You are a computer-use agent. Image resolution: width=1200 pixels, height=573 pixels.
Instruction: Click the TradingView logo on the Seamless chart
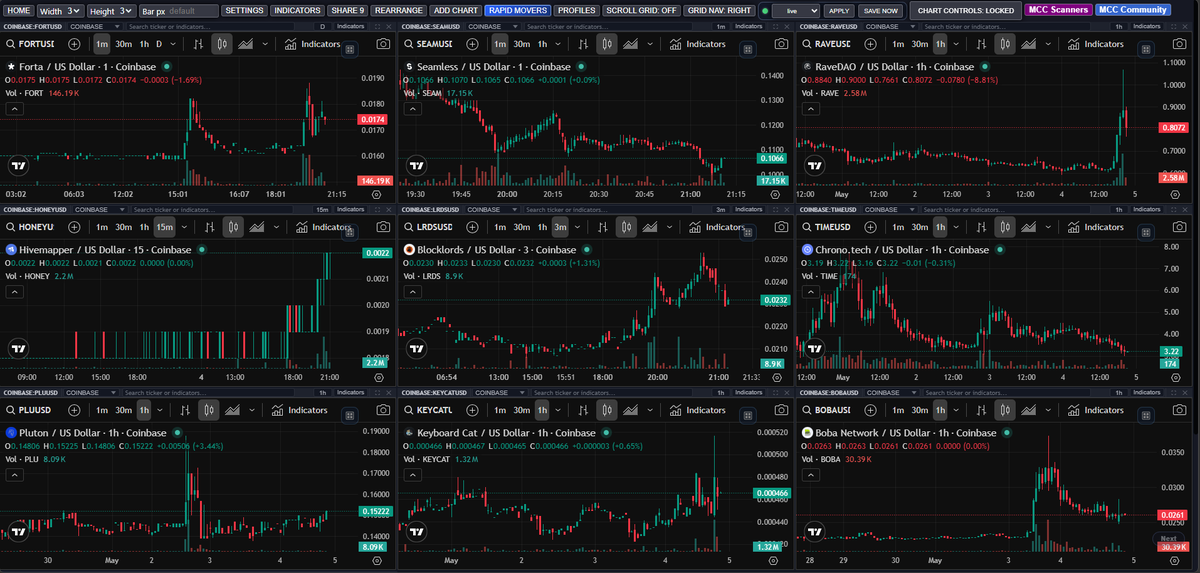[x=416, y=166]
